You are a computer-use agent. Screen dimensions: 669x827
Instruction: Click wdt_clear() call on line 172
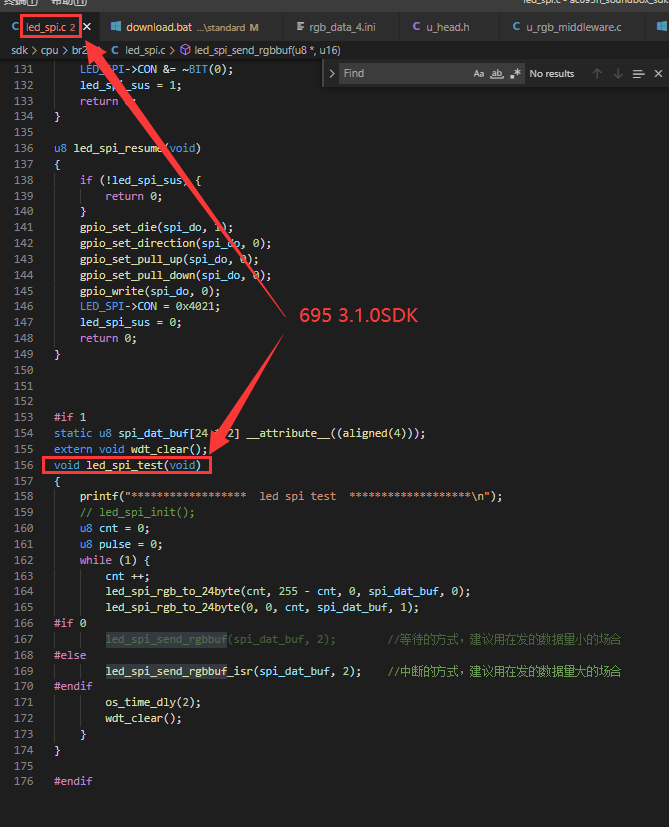point(144,718)
